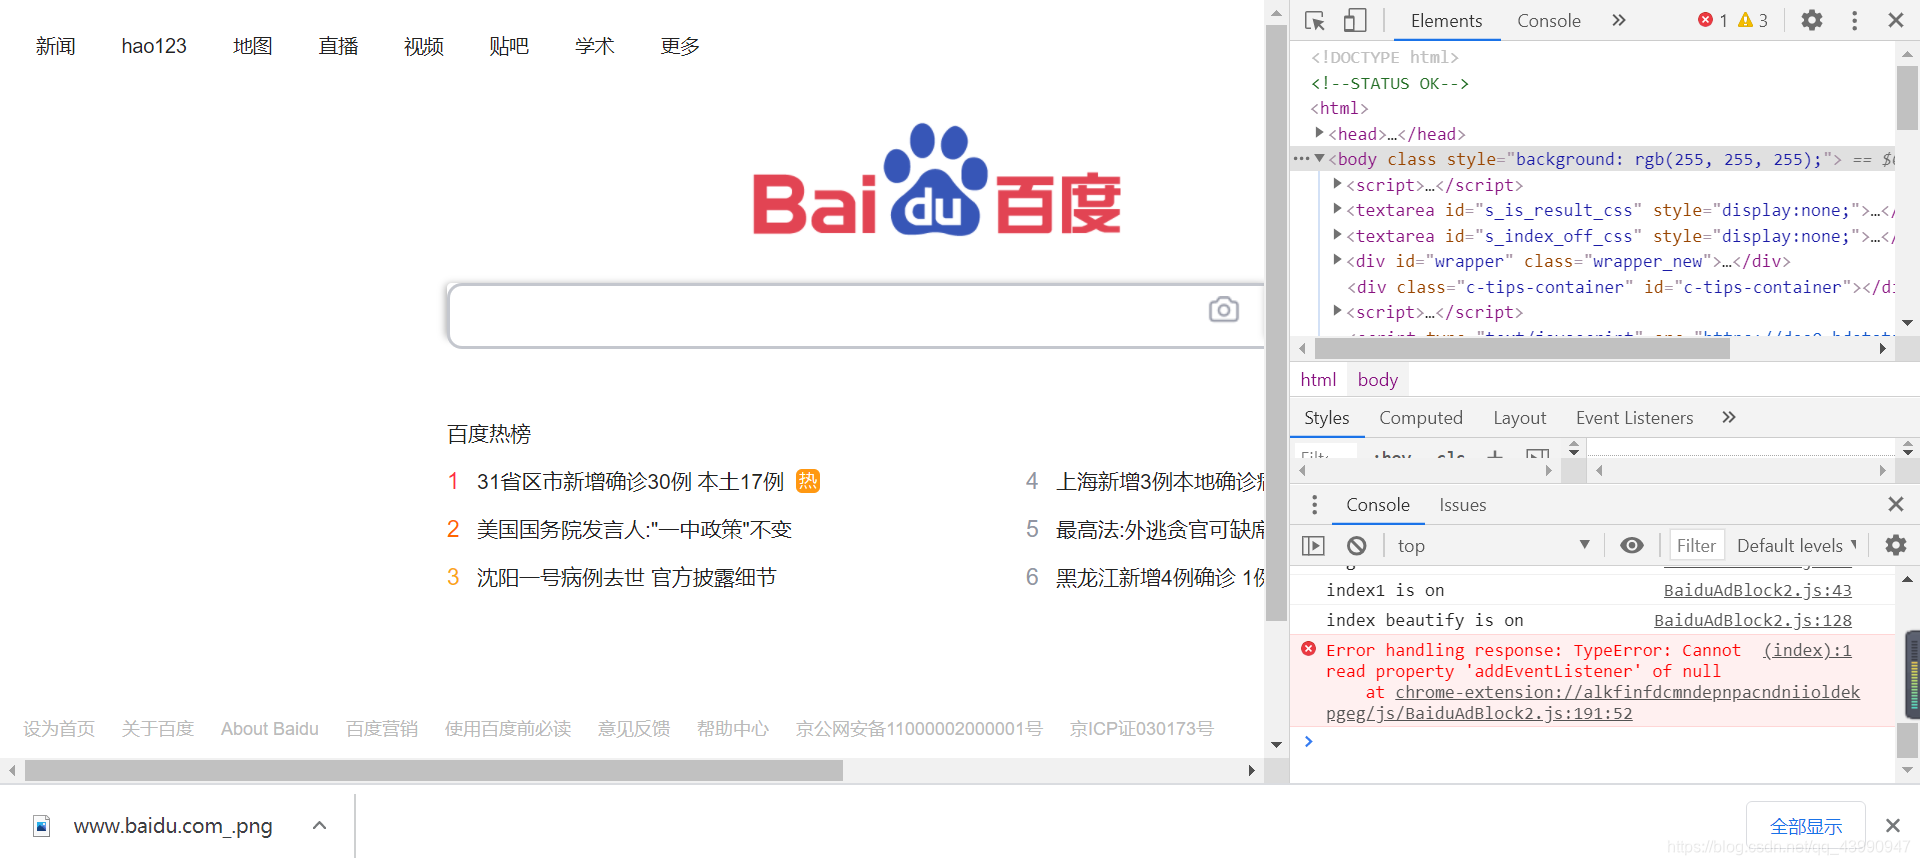1920x865 pixels.
Task: Open the drawer three-dot menu
Action: click(1314, 505)
